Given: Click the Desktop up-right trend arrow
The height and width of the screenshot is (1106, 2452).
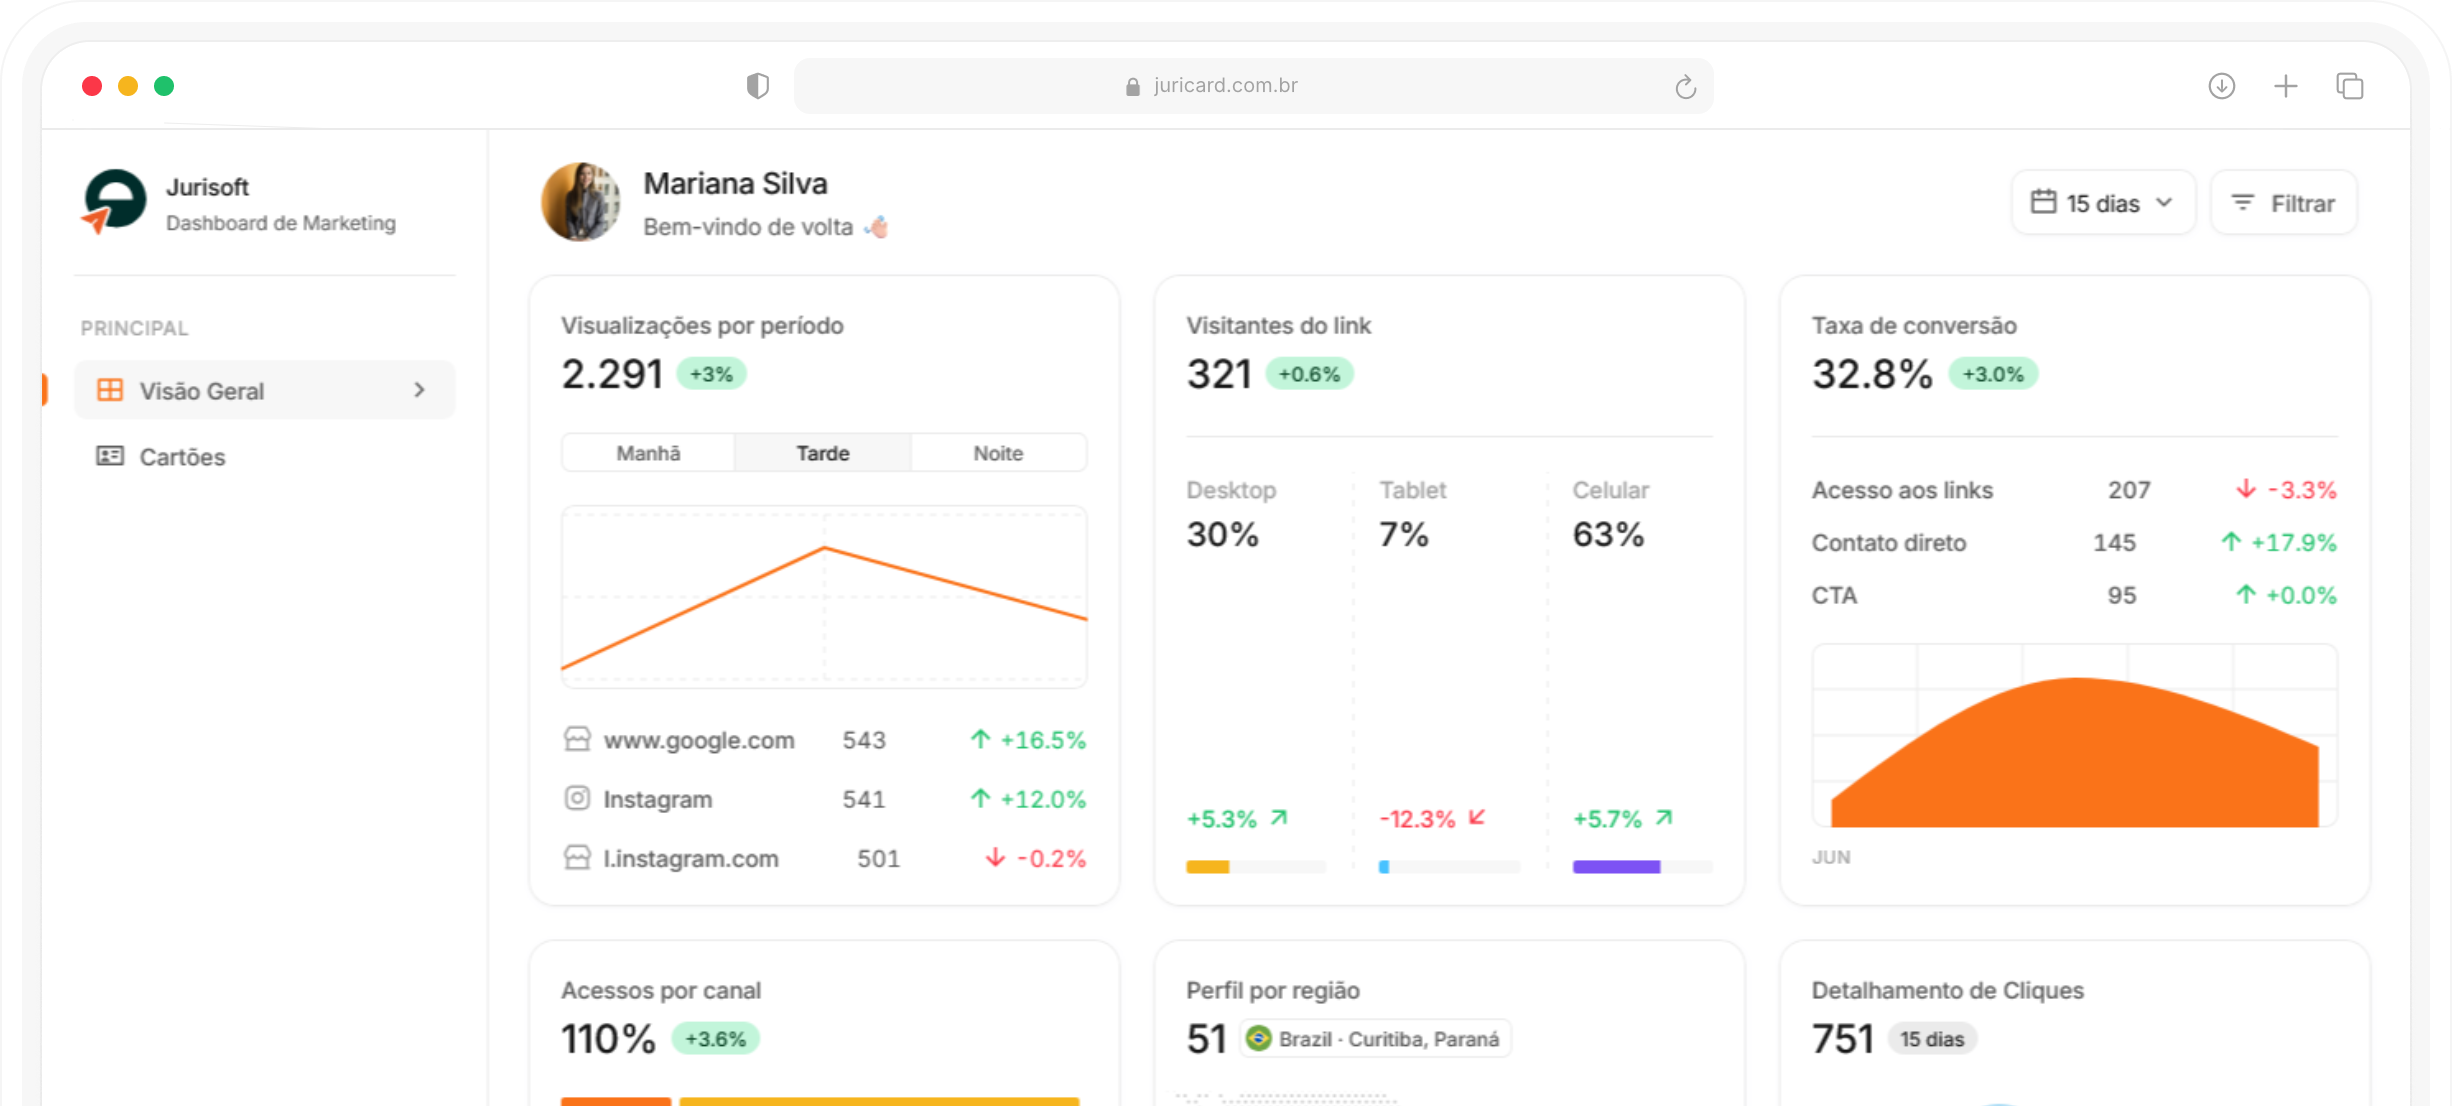Looking at the screenshot, I should tap(1279, 818).
